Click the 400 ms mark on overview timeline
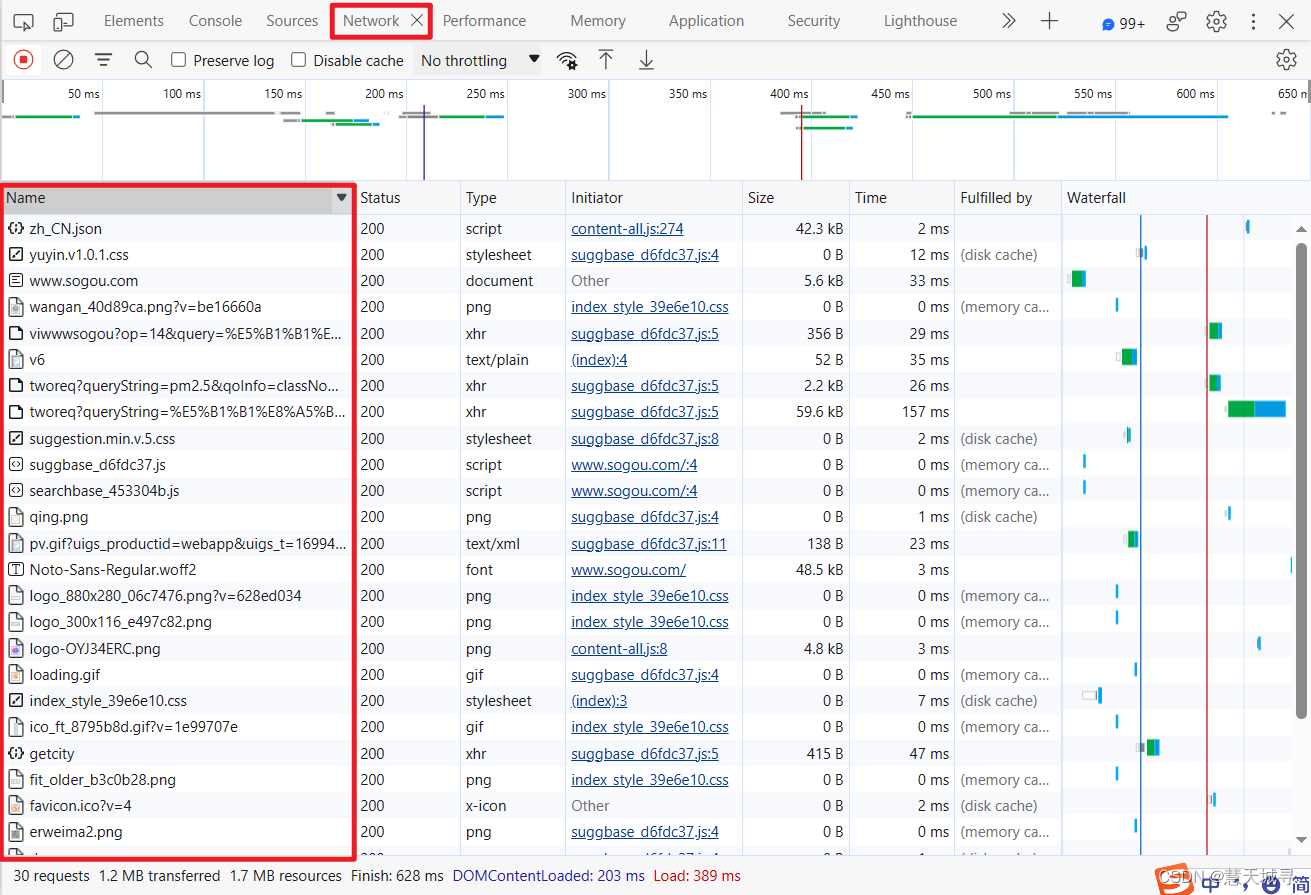Image resolution: width=1311 pixels, height=895 pixels. pos(788,93)
